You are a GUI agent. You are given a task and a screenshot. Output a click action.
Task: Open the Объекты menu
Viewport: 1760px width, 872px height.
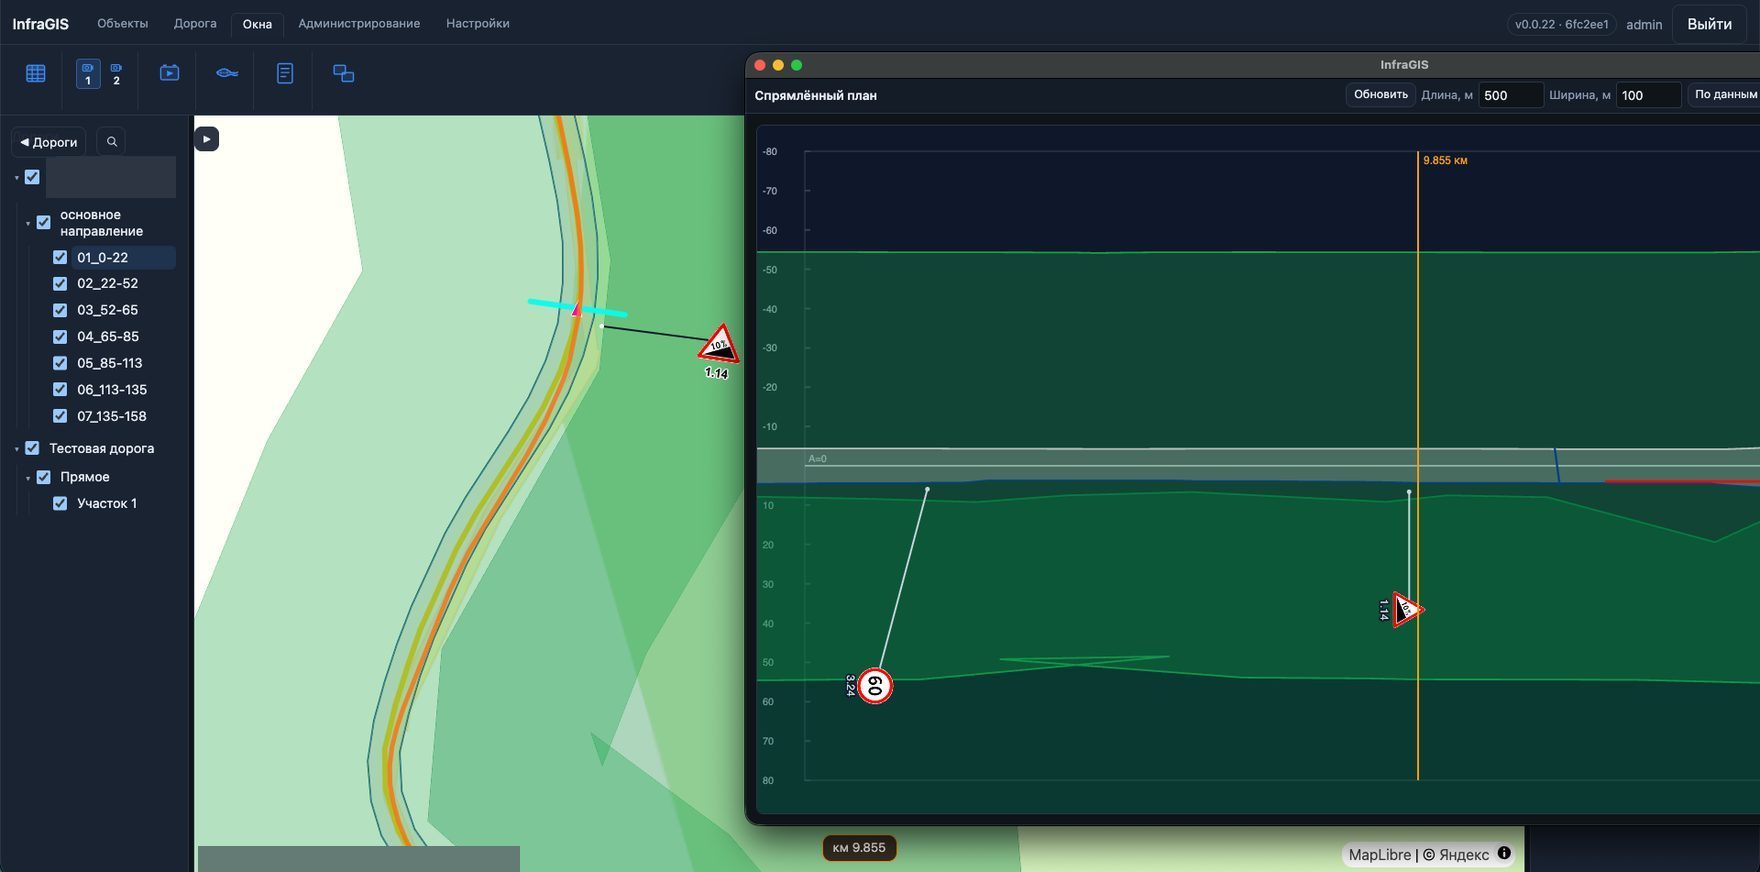tap(122, 23)
